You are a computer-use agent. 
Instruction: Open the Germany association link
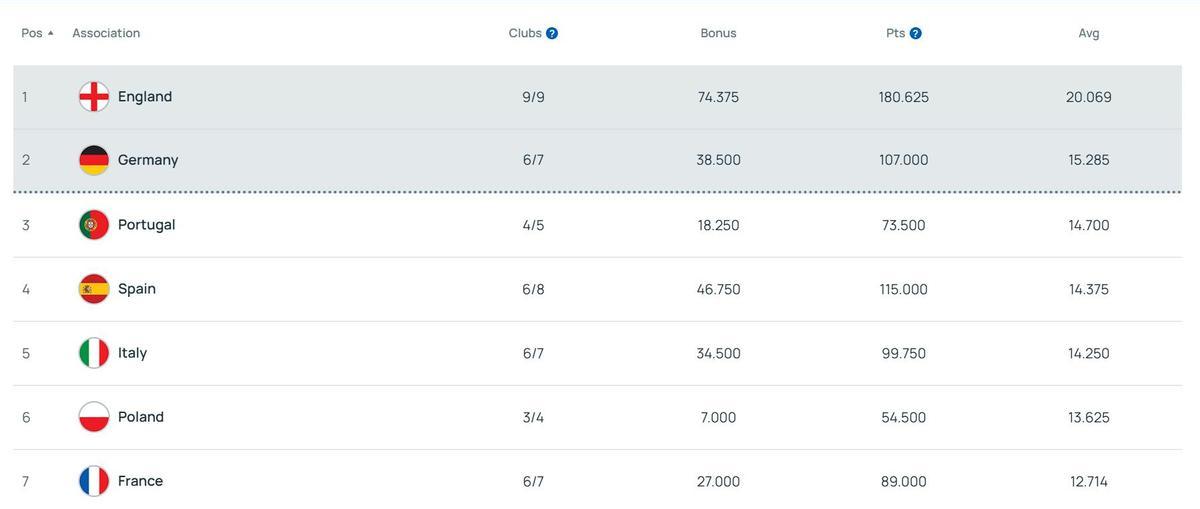pos(148,160)
